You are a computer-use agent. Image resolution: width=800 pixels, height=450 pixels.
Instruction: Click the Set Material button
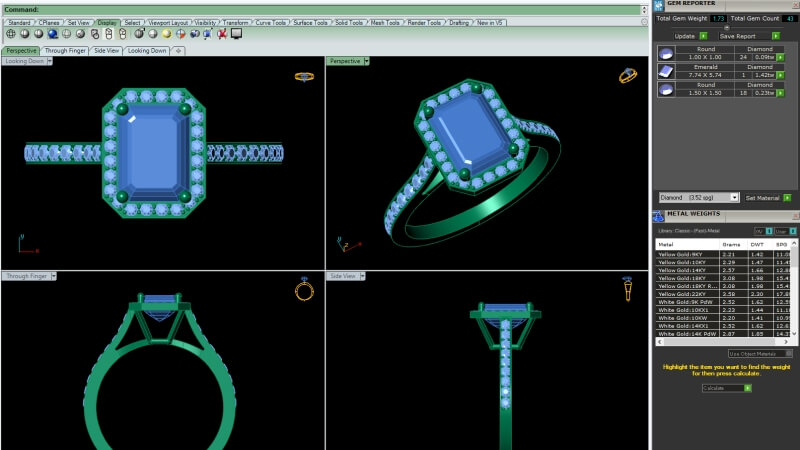point(768,197)
